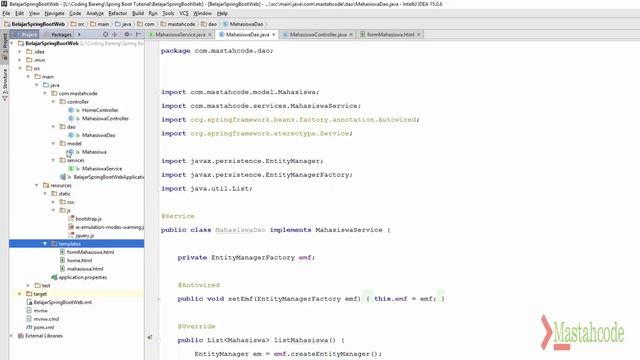Image resolution: width=640 pixels, height=360 pixels.
Task: Click the MahasiswaController class icon in tree
Action: [71, 118]
